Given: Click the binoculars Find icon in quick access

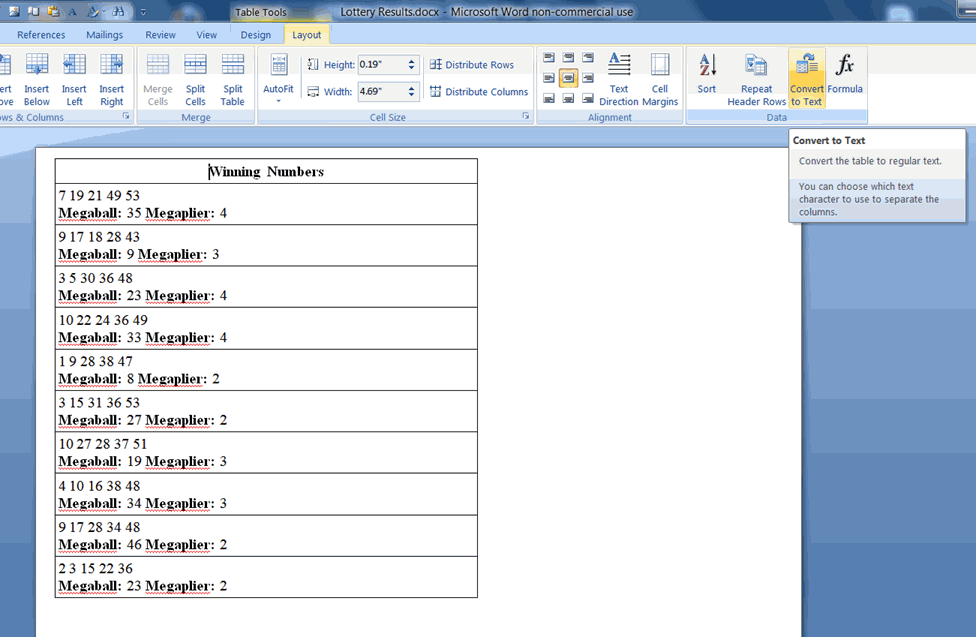Looking at the screenshot, I should pyautogui.click(x=119, y=11).
